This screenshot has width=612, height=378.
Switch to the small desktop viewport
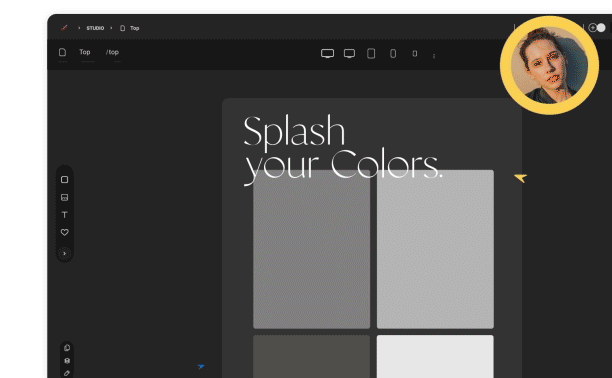[349, 53]
